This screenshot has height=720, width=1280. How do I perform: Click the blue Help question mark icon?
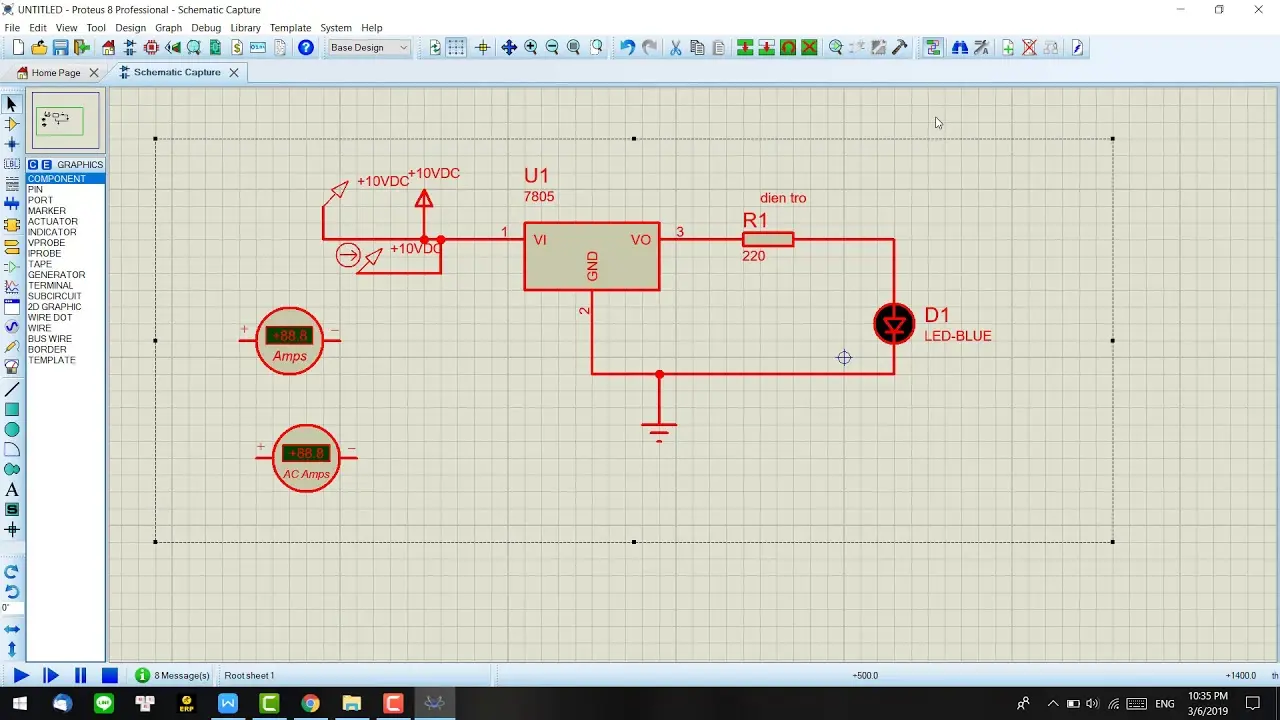(306, 48)
